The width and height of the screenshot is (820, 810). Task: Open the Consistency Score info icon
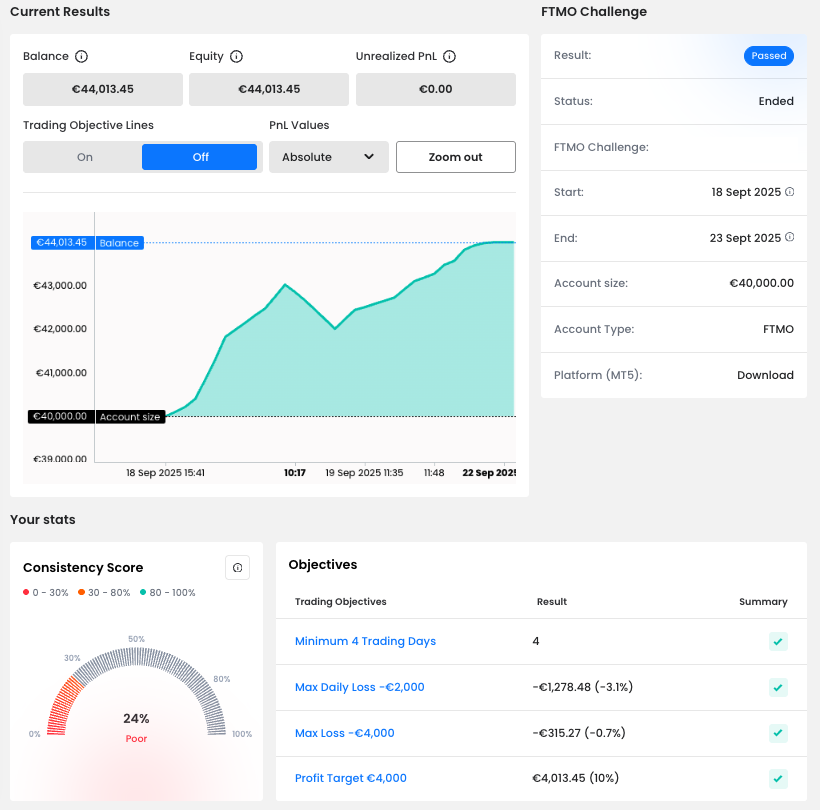[237, 568]
